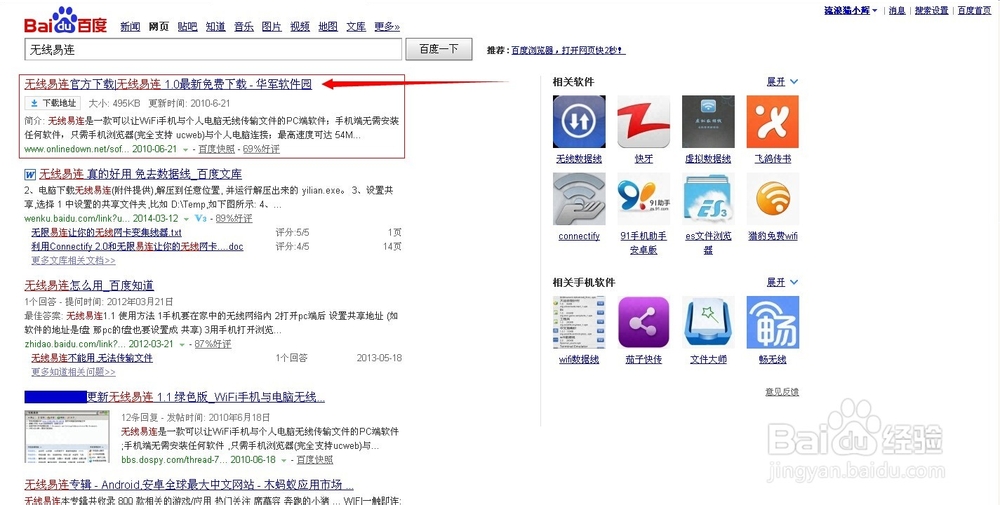
Task: Open the 虚拟数据线 app icon
Action: (708, 122)
